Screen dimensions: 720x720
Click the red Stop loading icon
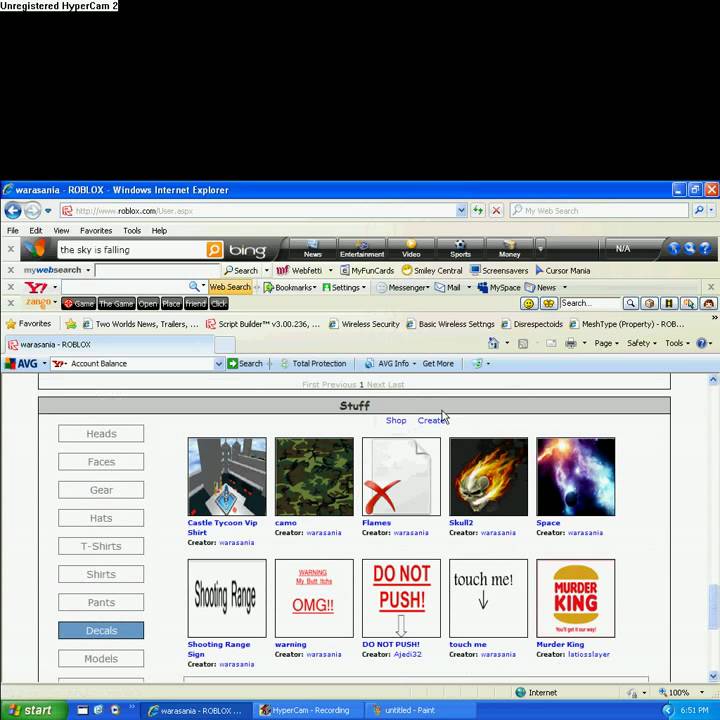coord(496,211)
